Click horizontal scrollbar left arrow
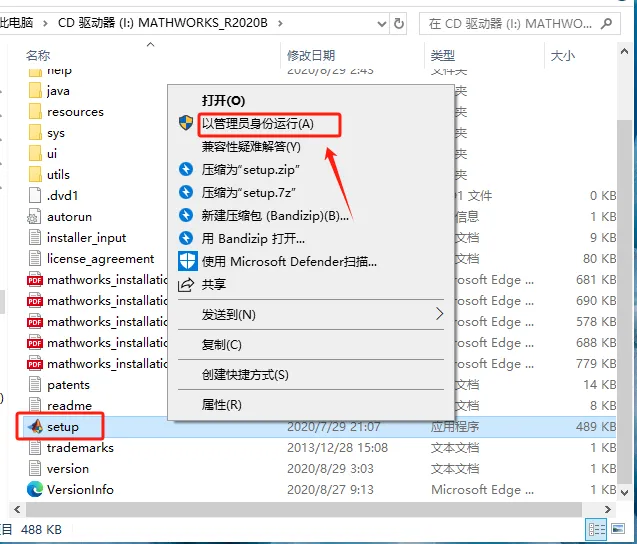 click(x=17, y=509)
